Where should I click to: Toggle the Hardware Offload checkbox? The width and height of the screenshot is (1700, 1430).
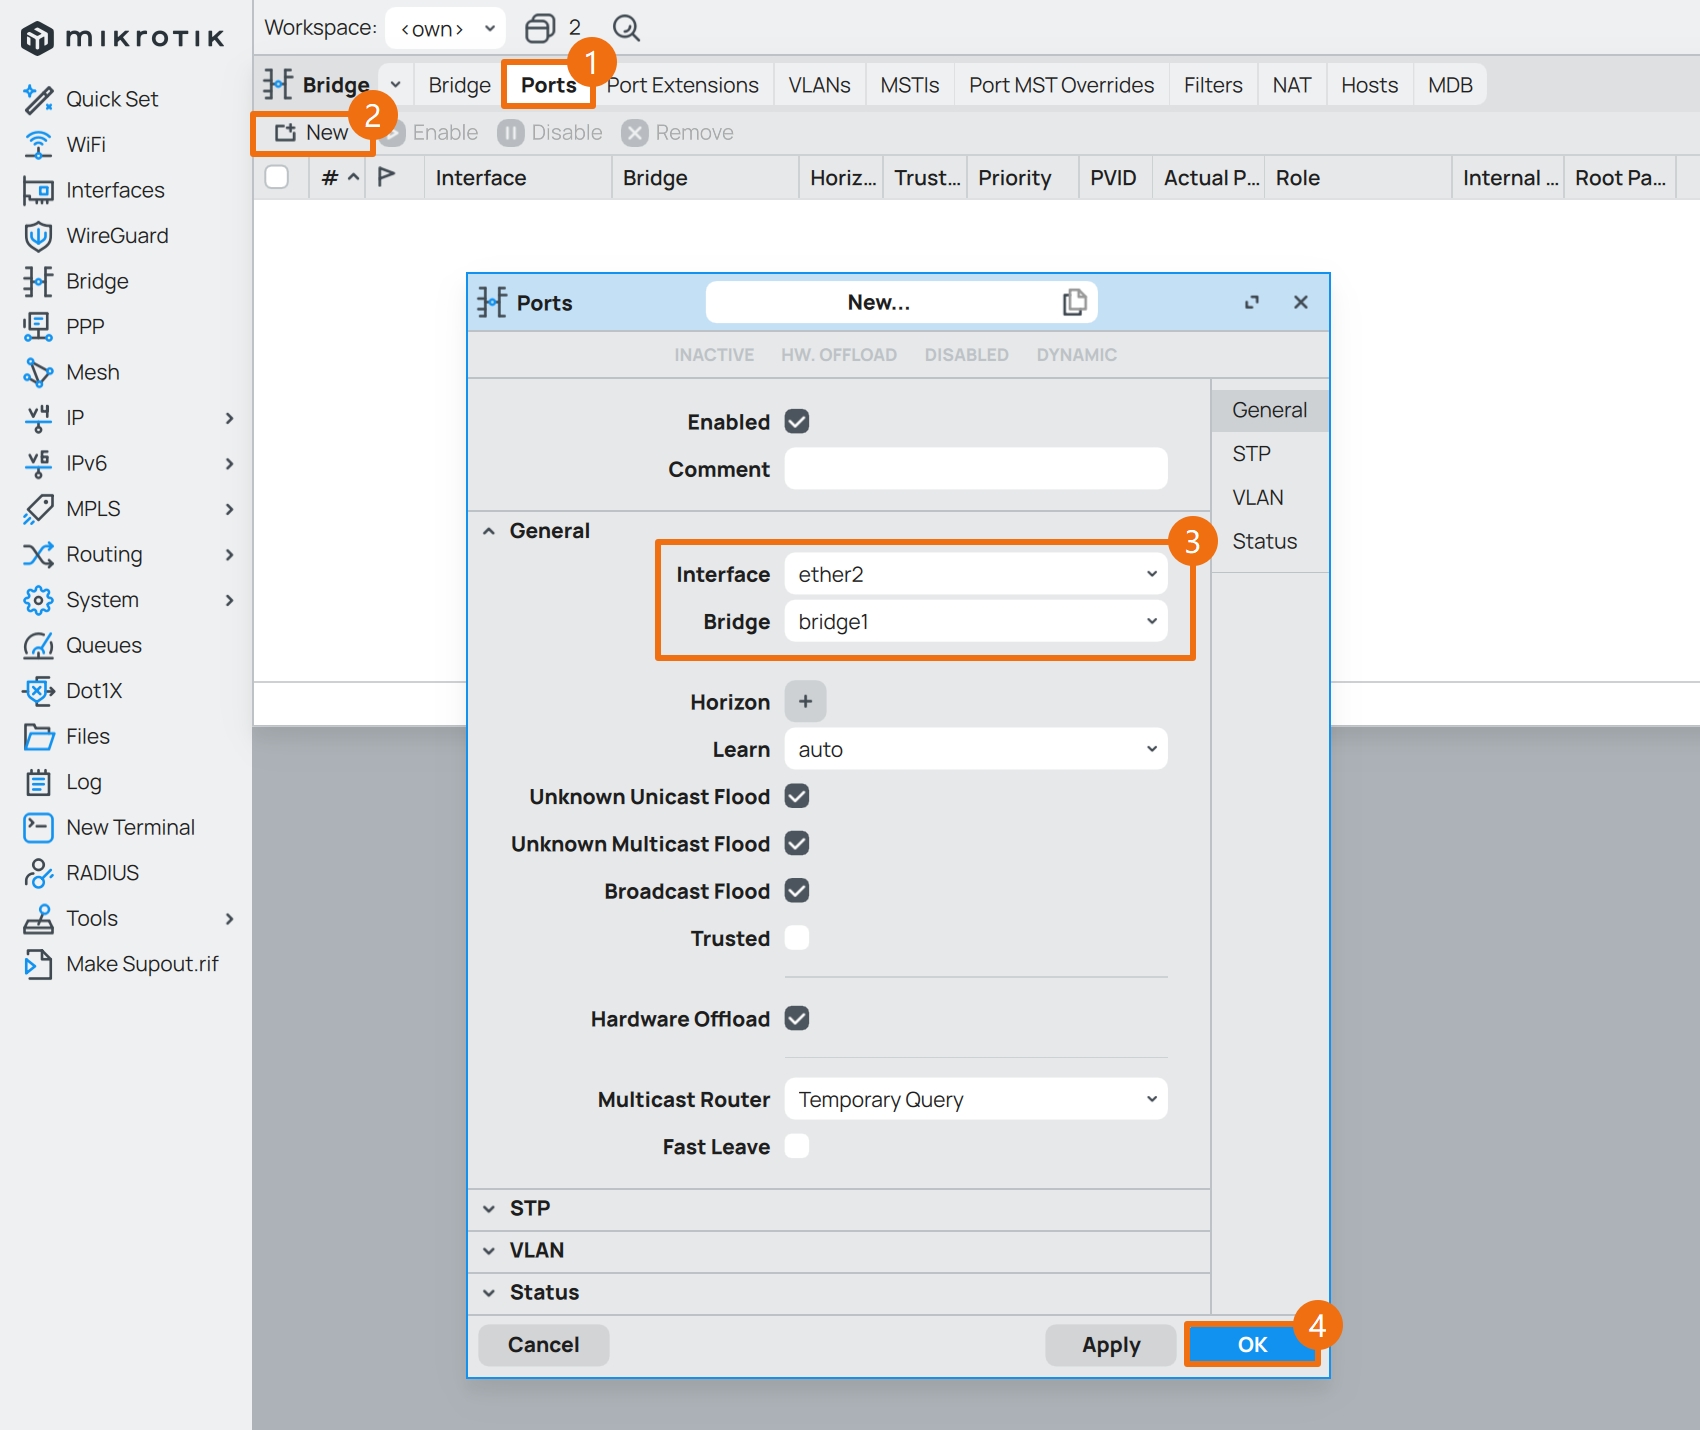tap(797, 1019)
